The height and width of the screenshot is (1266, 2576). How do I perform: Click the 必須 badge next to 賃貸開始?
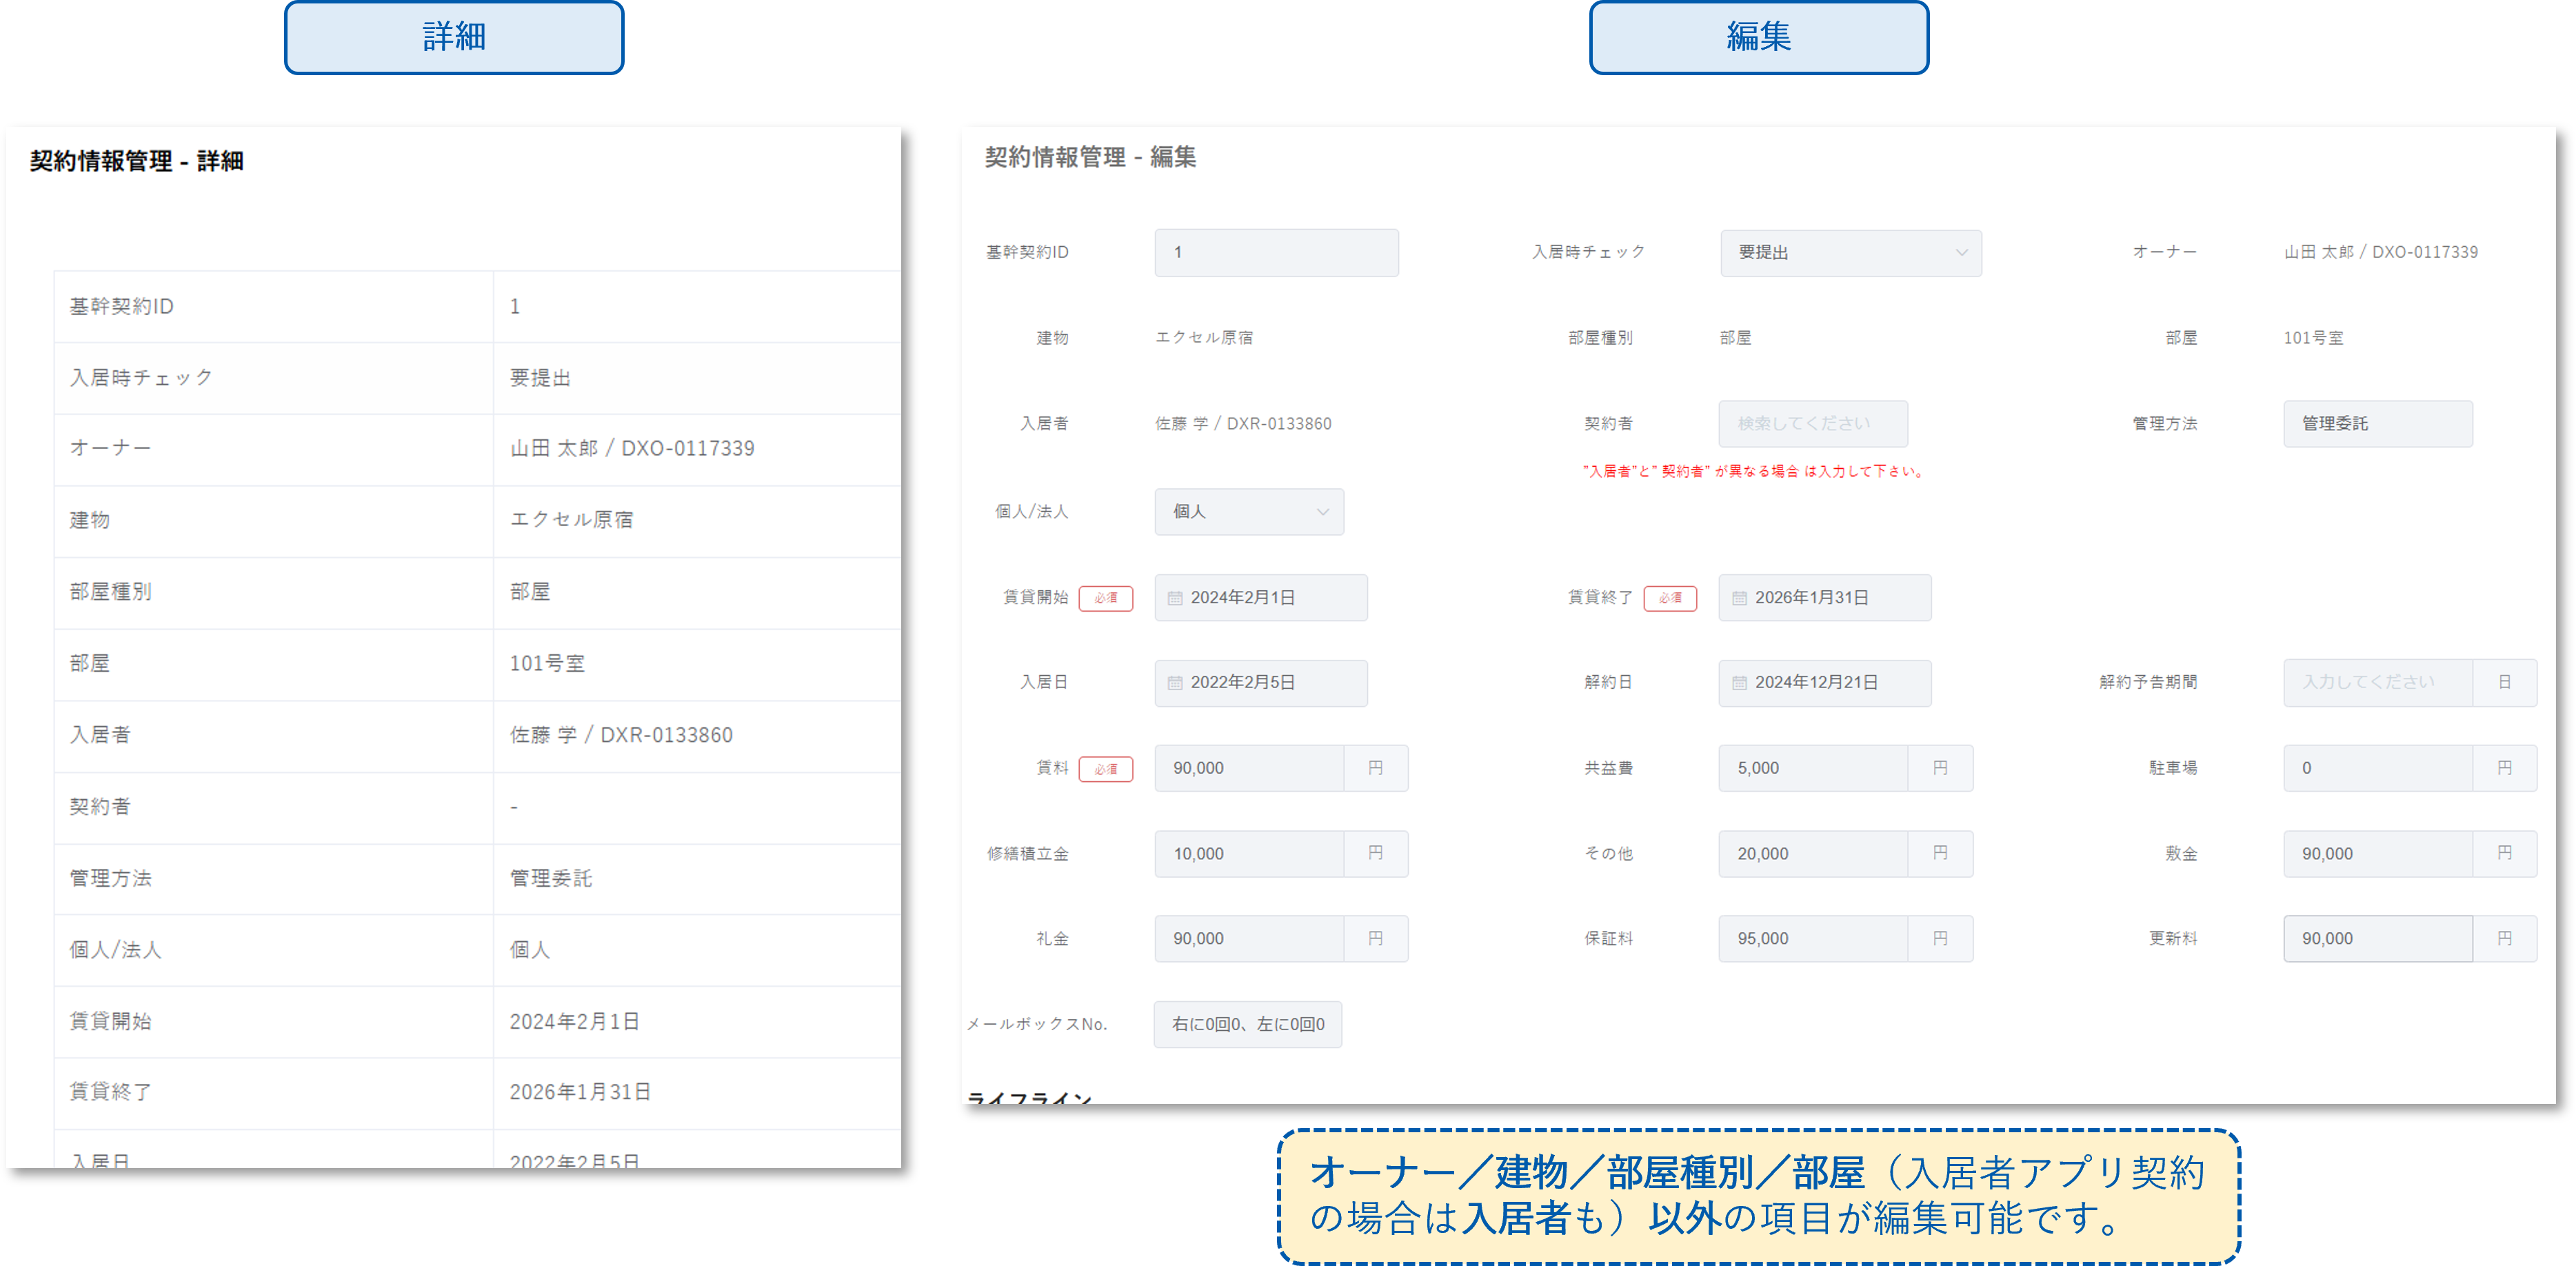(x=1105, y=598)
